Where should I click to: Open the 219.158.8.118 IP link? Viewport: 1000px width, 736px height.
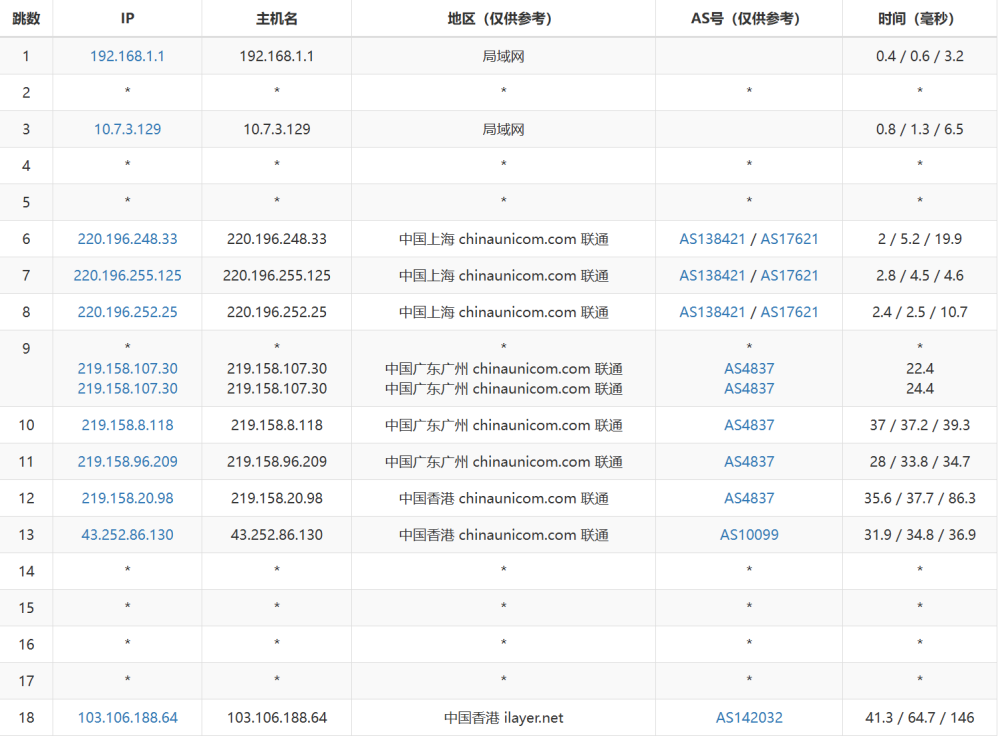pyautogui.click(x=127, y=424)
